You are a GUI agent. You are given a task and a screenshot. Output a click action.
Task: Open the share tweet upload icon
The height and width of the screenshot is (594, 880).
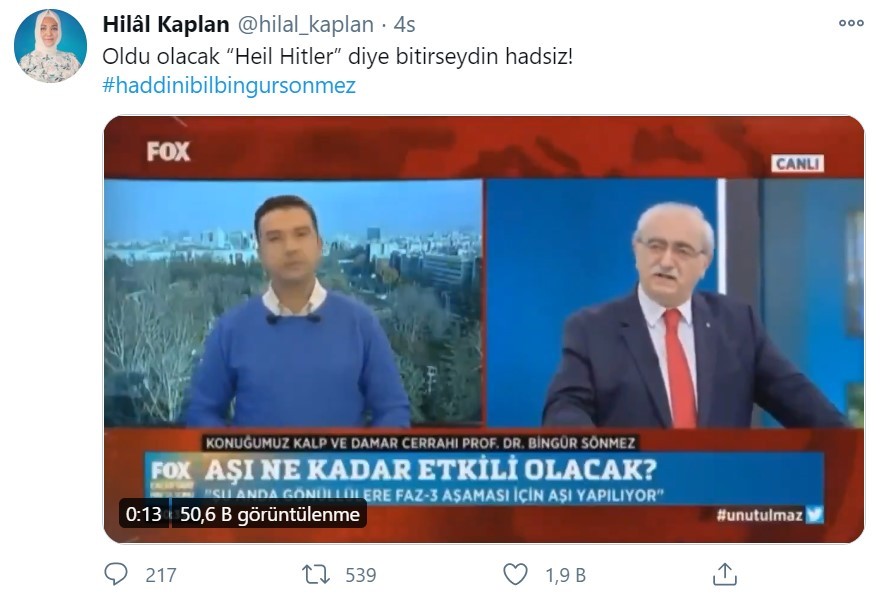pos(725,574)
